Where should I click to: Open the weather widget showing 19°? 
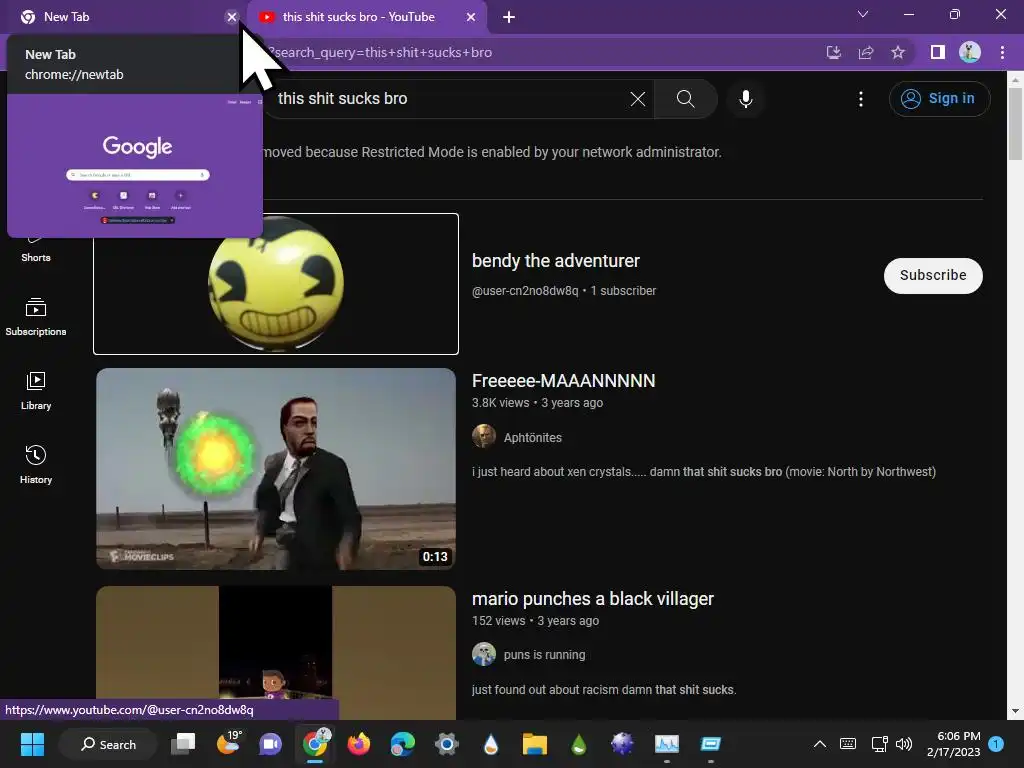[x=229, y=744]
